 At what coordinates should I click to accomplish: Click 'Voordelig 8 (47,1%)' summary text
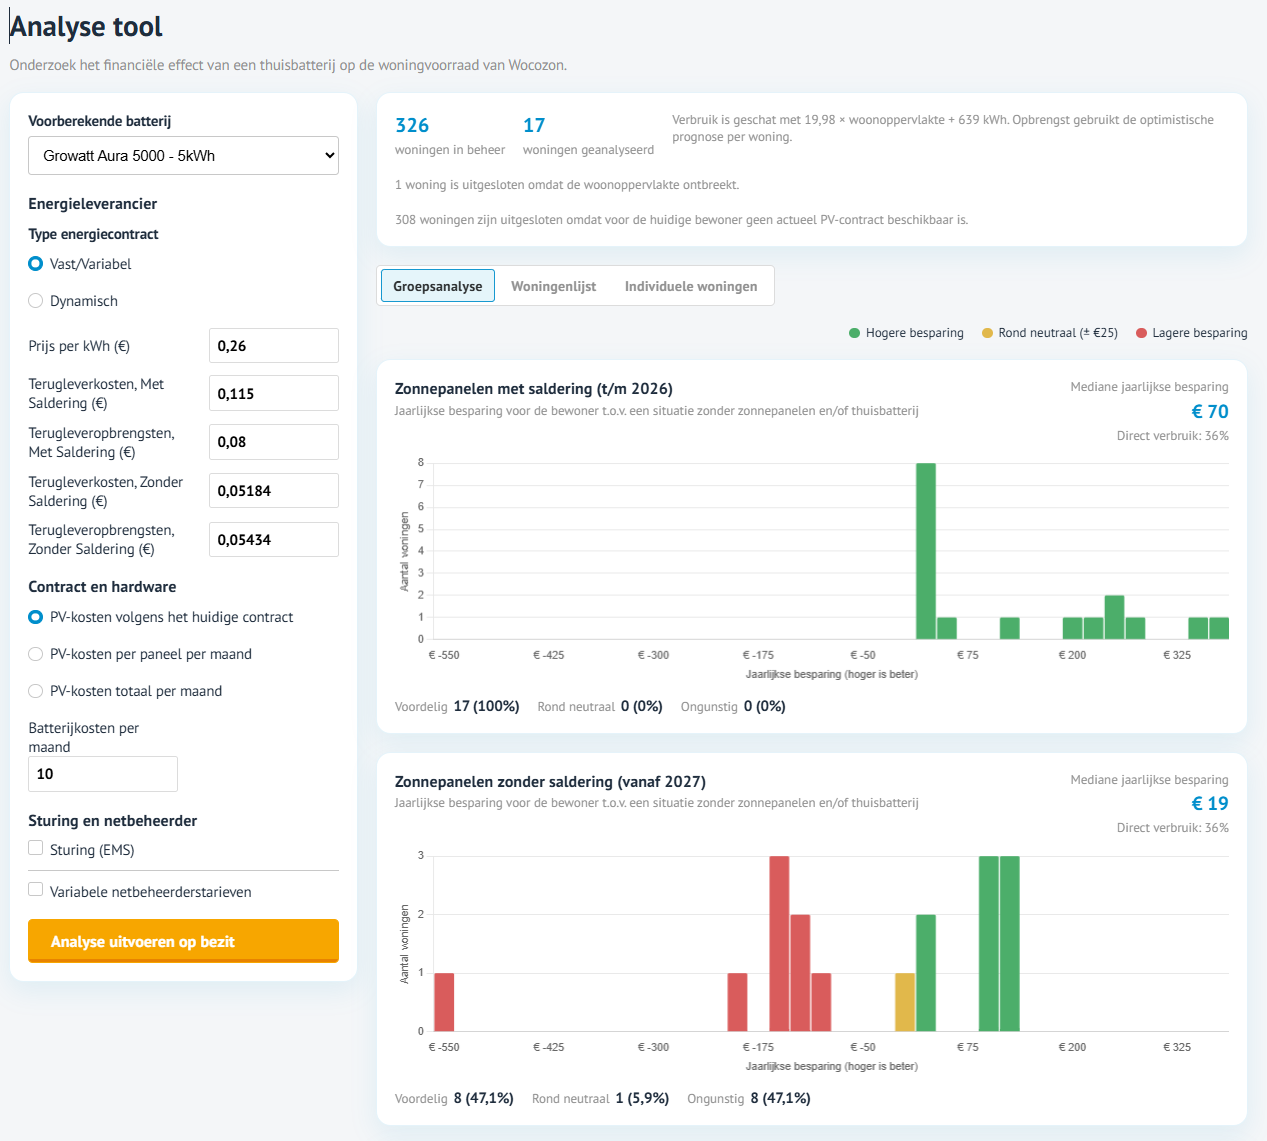click(454, 1098)
